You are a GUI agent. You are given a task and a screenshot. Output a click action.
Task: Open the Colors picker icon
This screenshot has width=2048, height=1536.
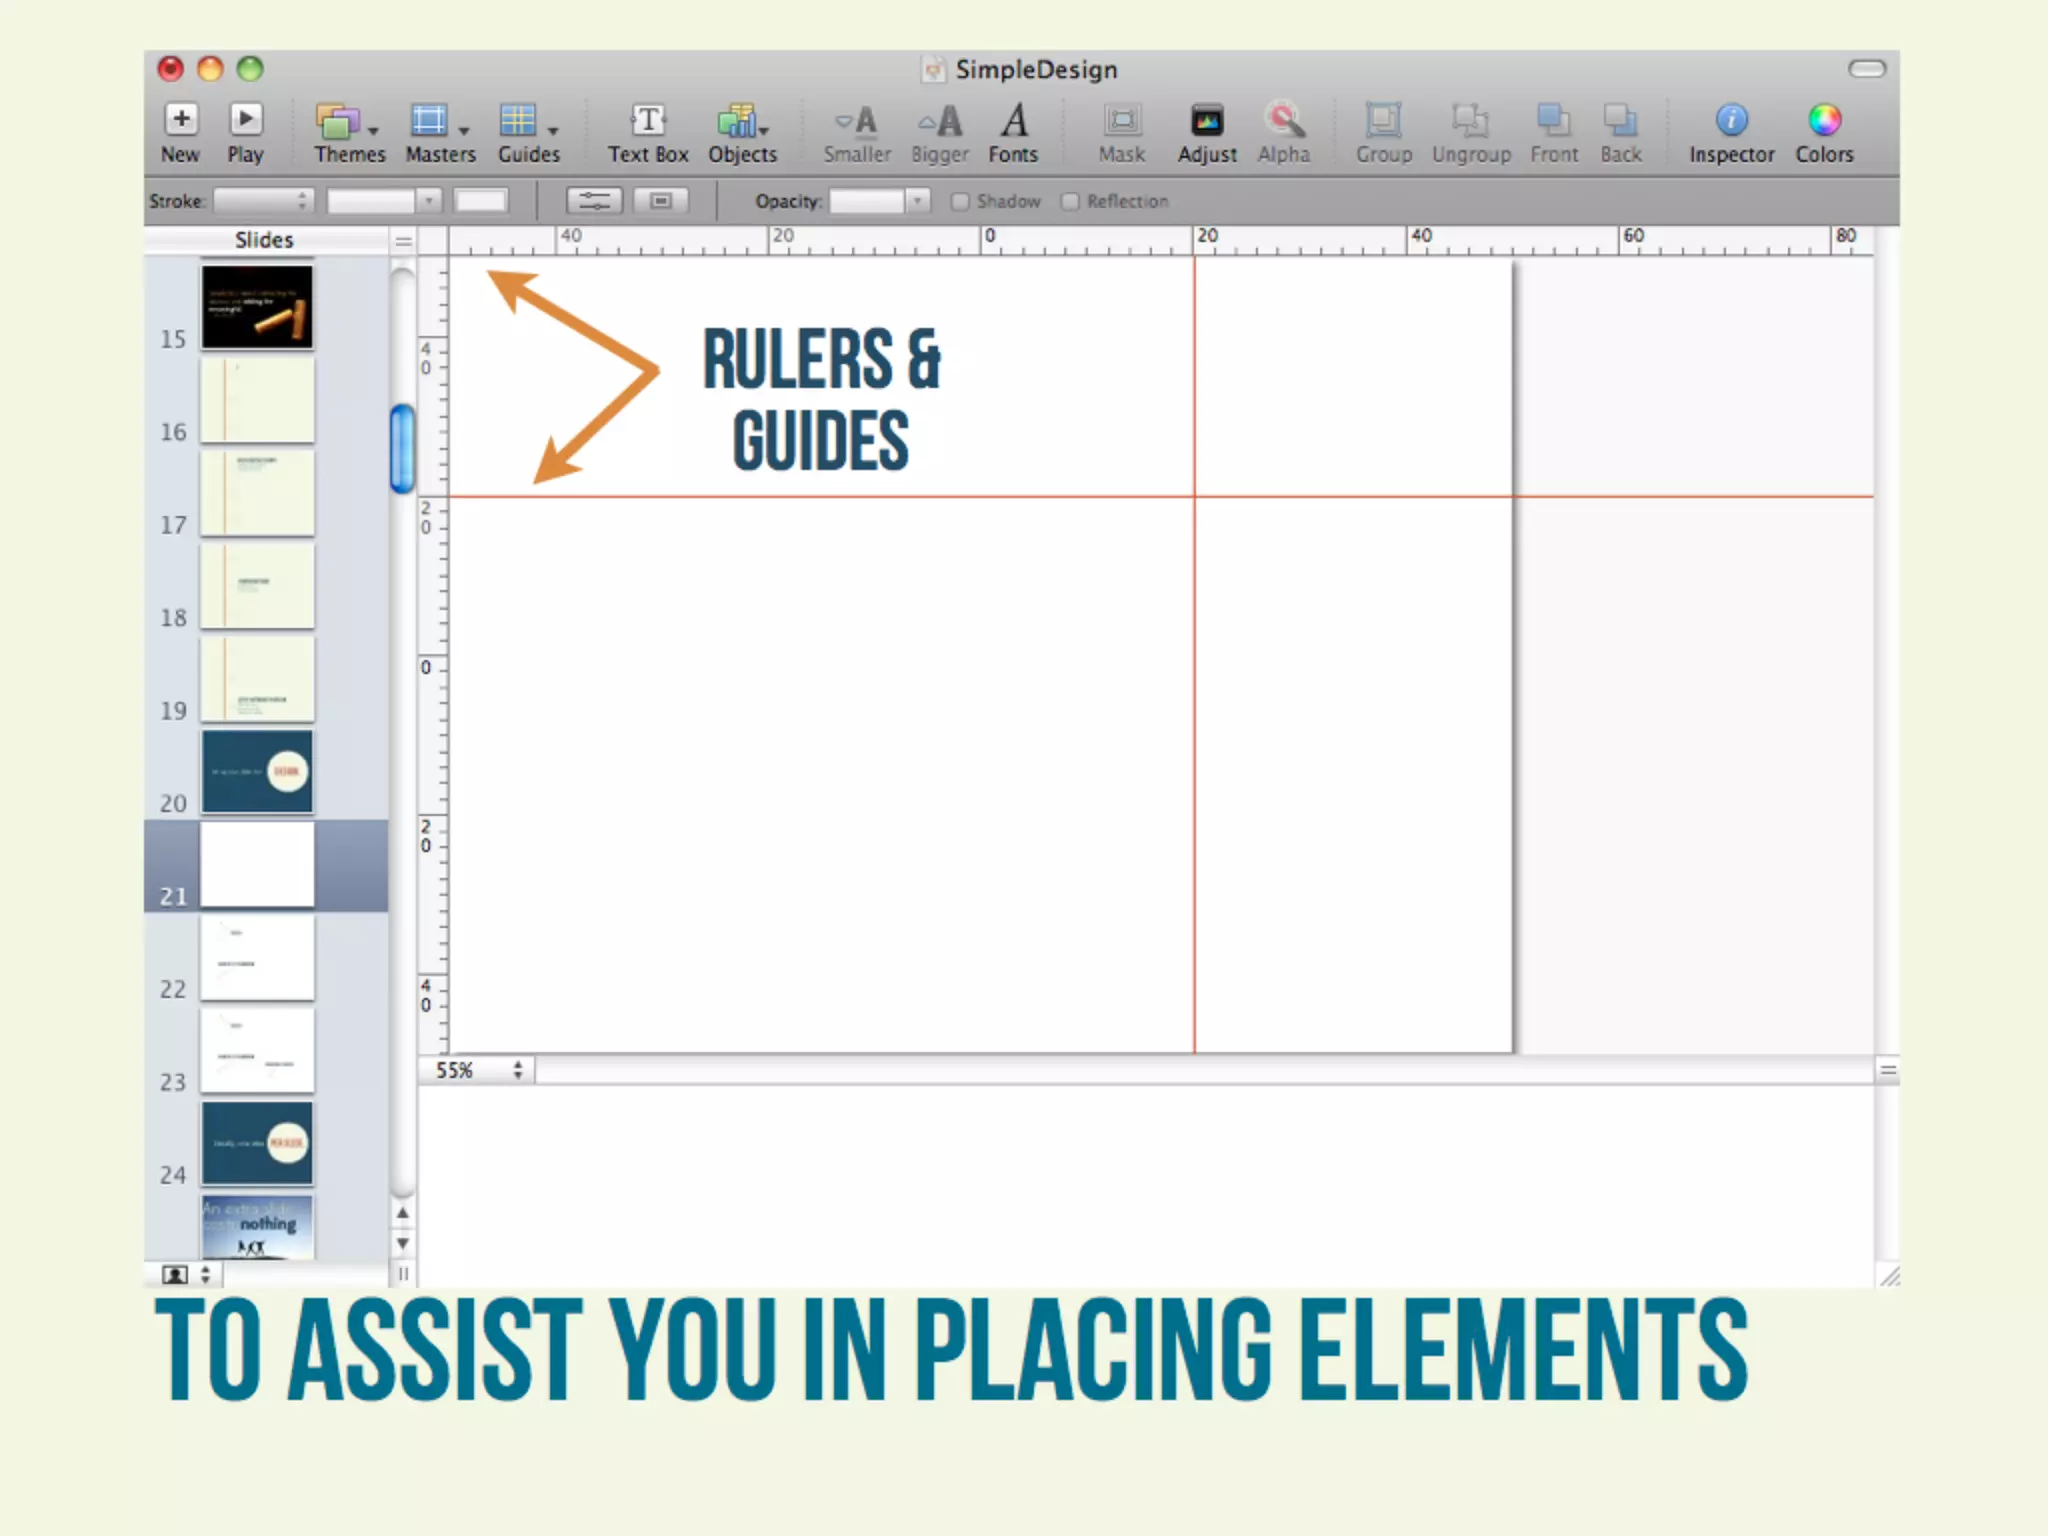[1824, 121]
